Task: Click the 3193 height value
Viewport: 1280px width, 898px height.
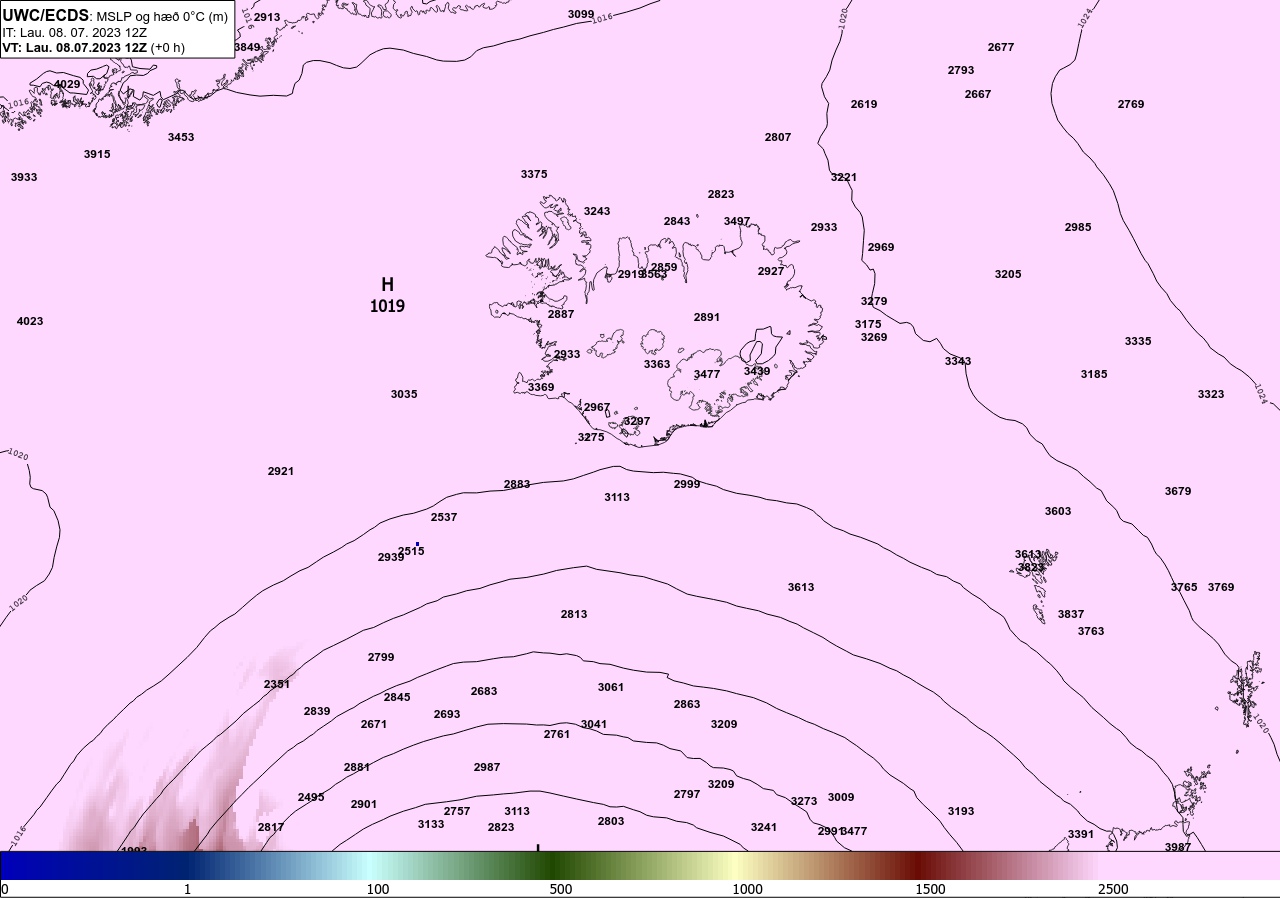Action: (x=961, y=811)
